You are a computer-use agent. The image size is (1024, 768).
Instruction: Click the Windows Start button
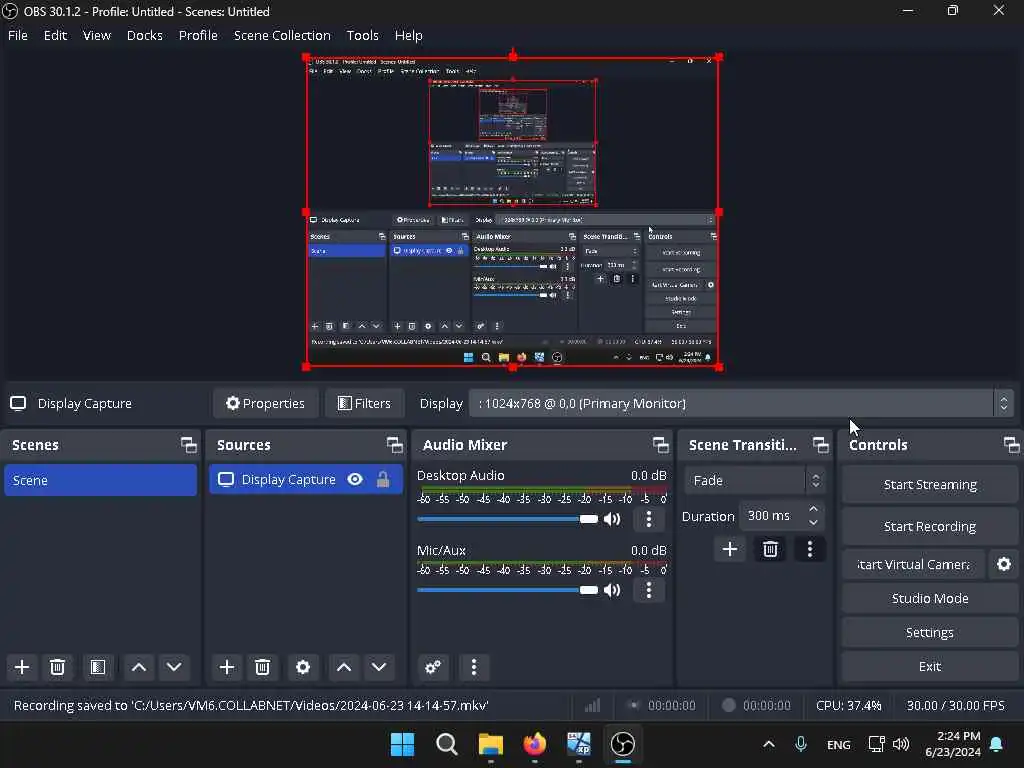402,744
